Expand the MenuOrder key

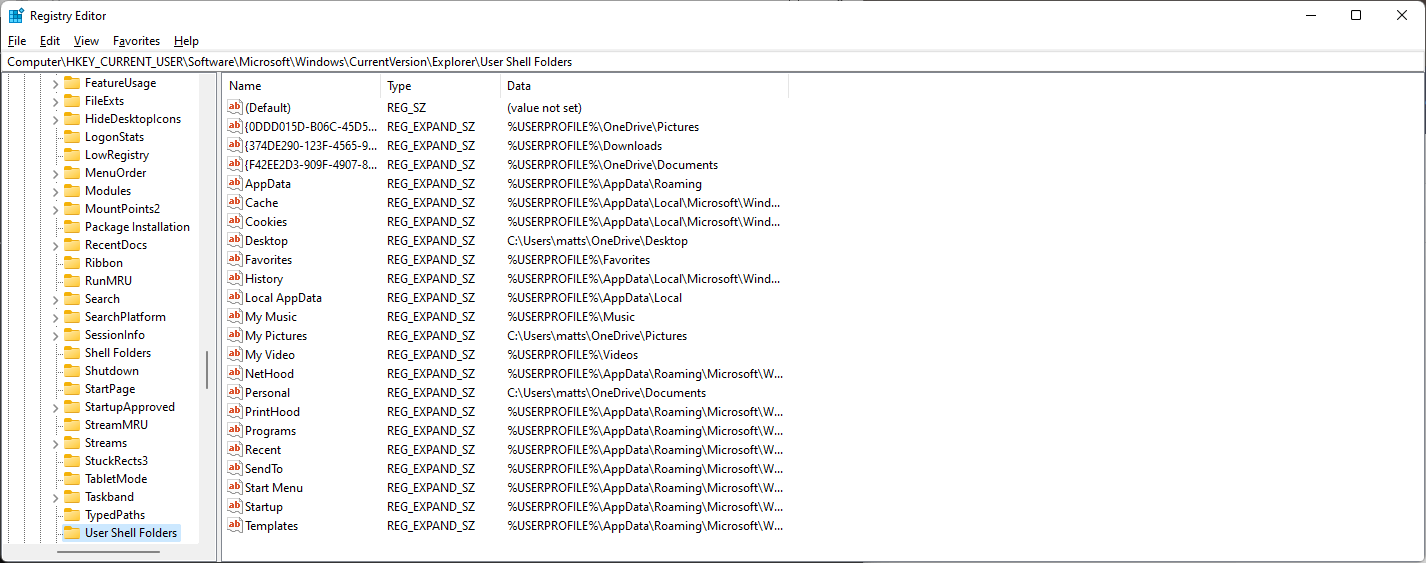tap(55, 173)
